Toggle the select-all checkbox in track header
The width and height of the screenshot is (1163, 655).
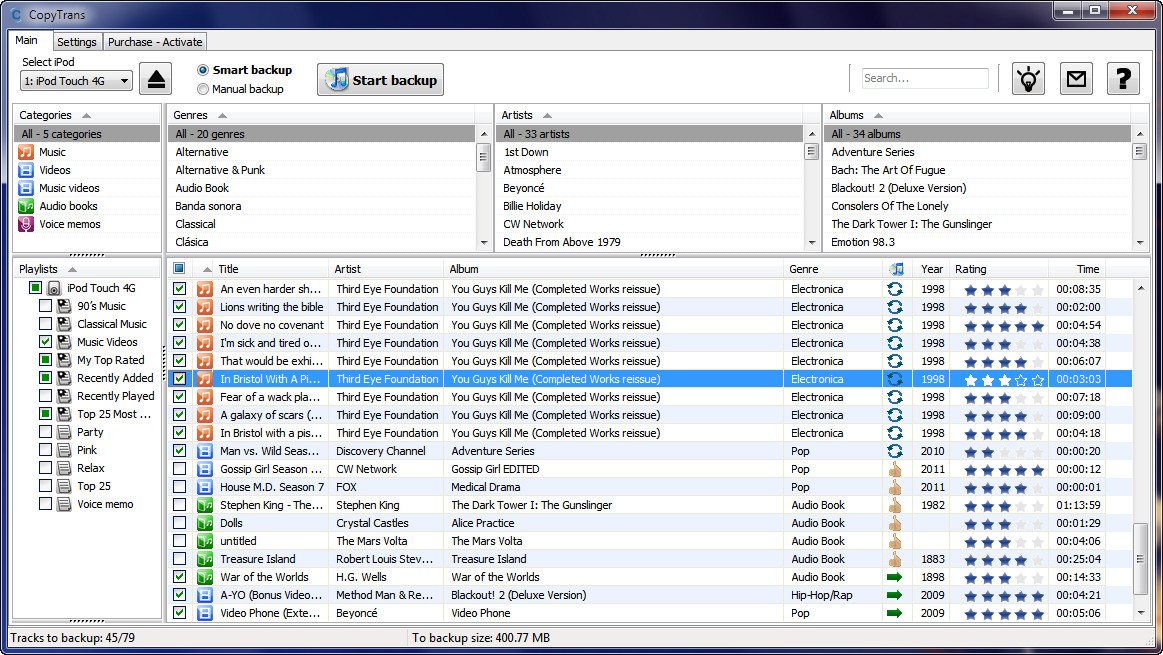(x=179, y=269)
